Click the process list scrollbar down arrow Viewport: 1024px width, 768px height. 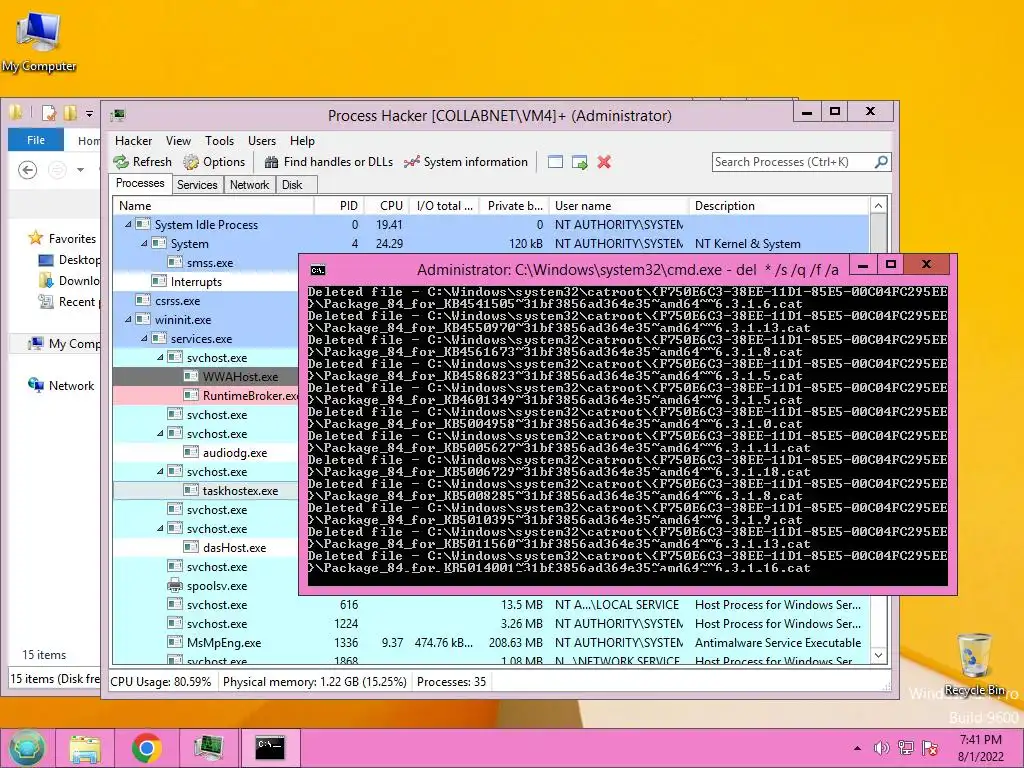click(x=878, y=656)
